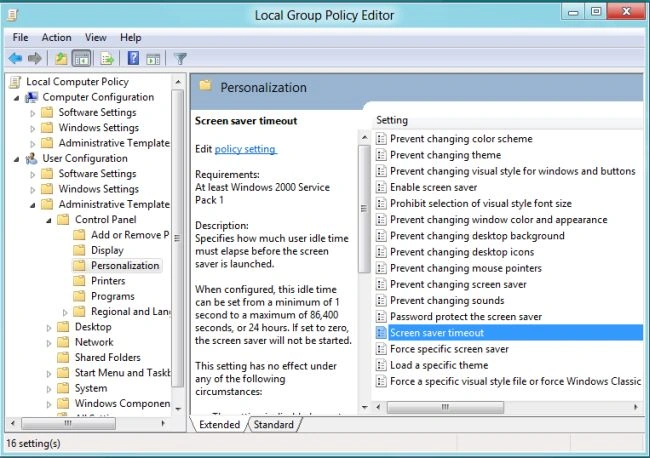The width and height of the screenshot is (650, 458).
Task: Click the Up one level folder icon
Action: (x=61, y=58)
